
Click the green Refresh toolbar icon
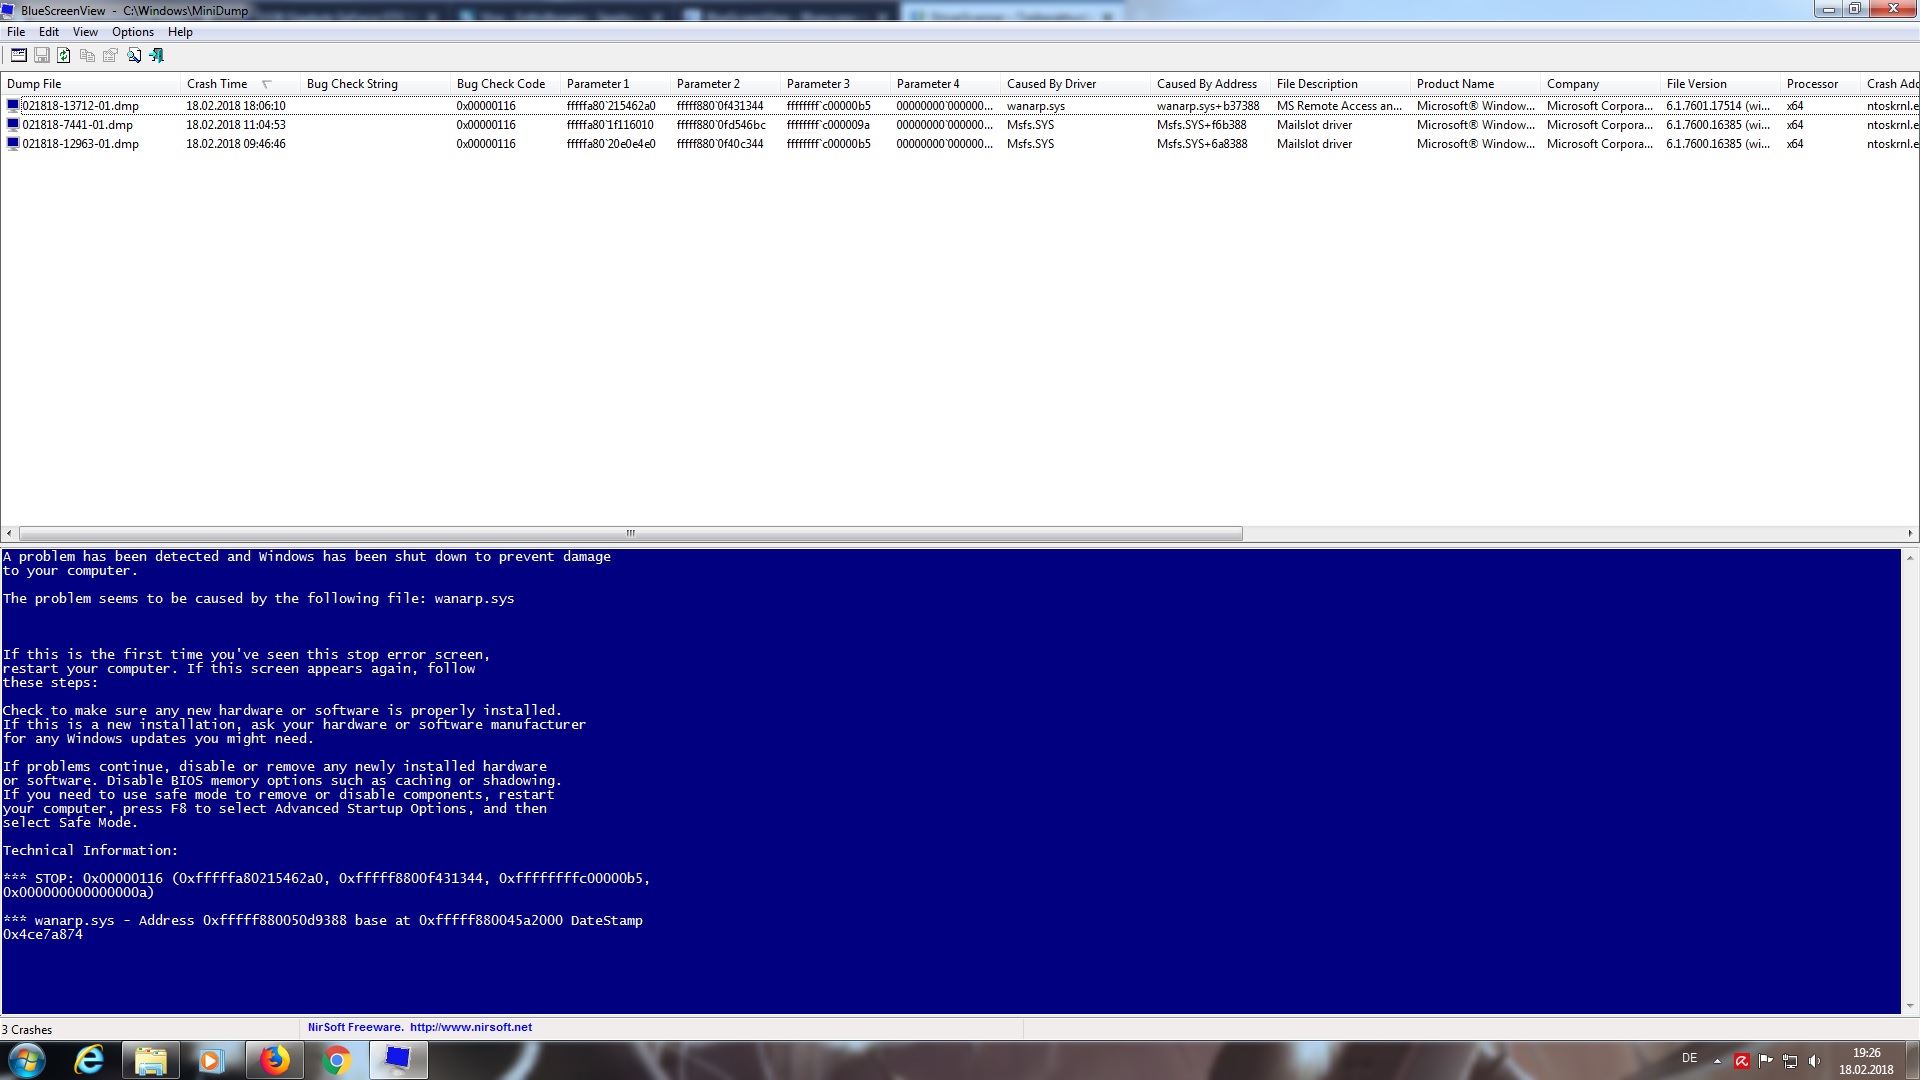[64, 56]
